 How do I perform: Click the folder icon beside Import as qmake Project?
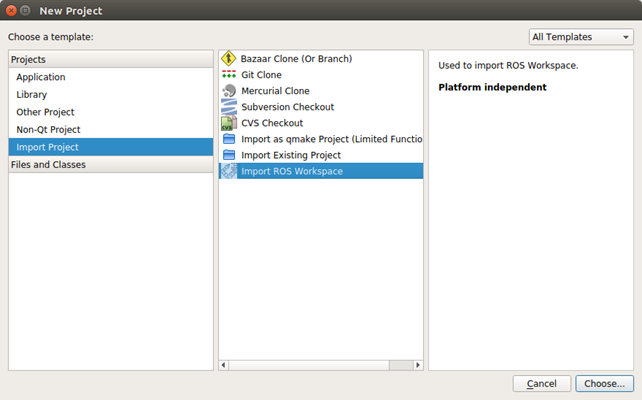point(229,139)
